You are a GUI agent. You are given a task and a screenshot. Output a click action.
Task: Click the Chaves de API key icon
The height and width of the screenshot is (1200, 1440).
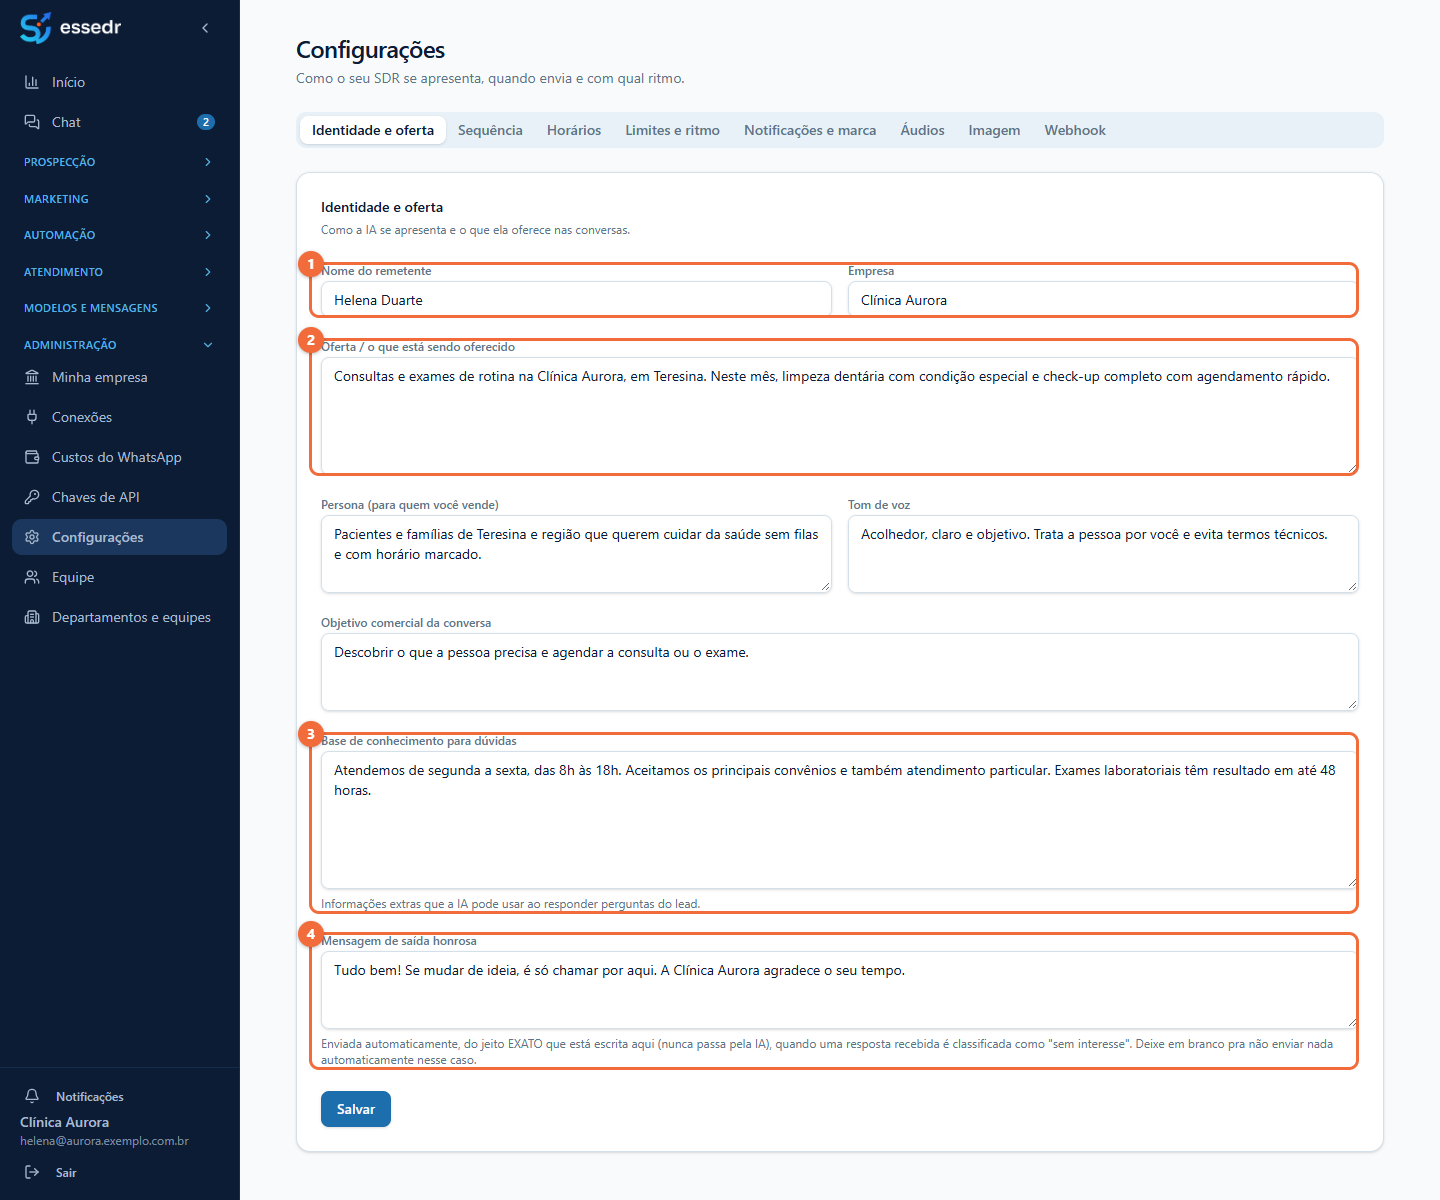[x=32, y=497]
